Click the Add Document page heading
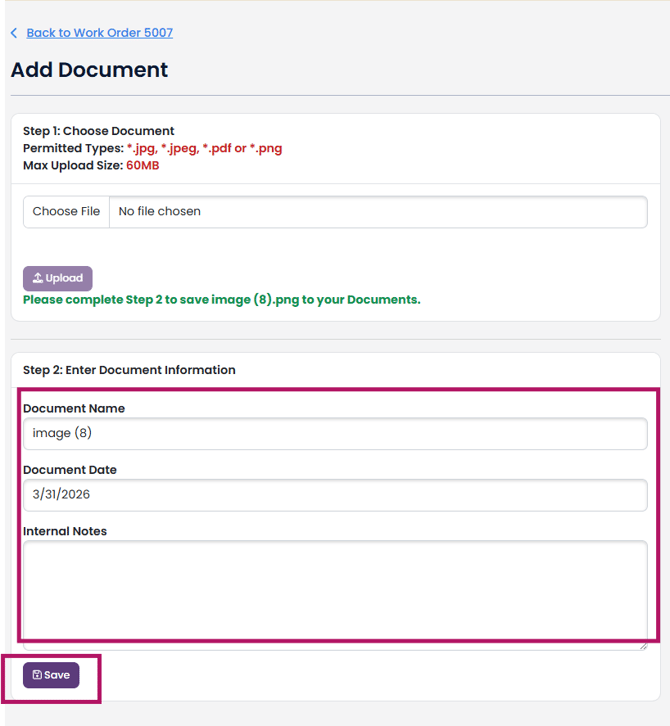Viewport: 670px width, 726px height. (x=89, y=70)
